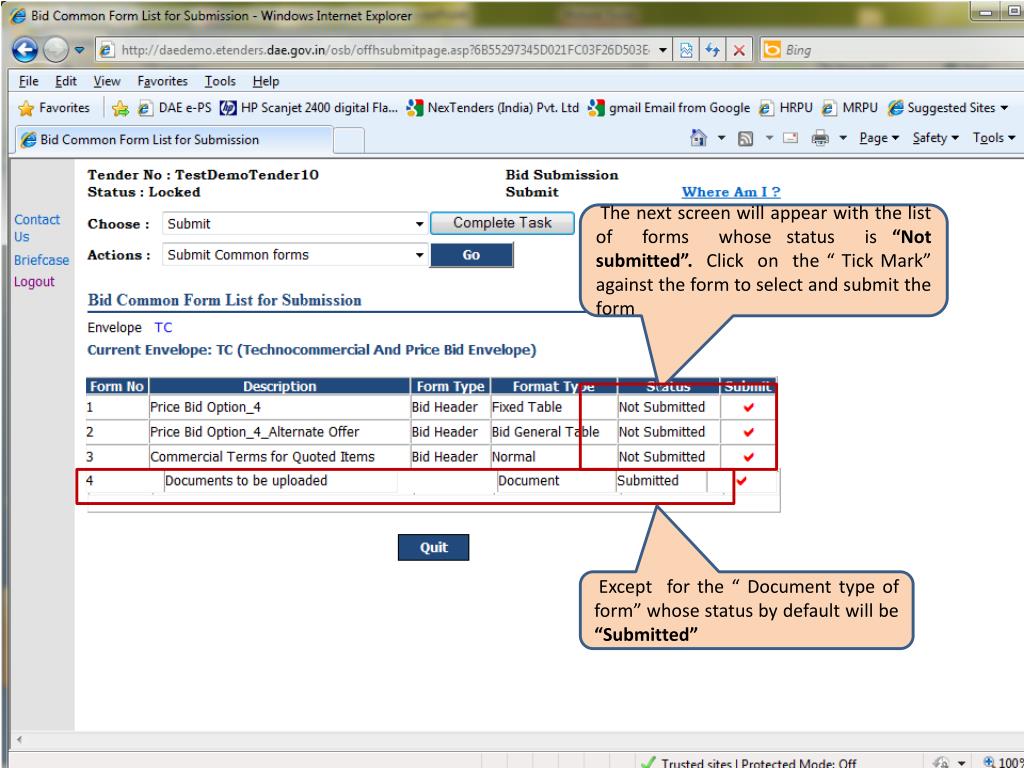Click the Read Mail icon

click(790, 138)
